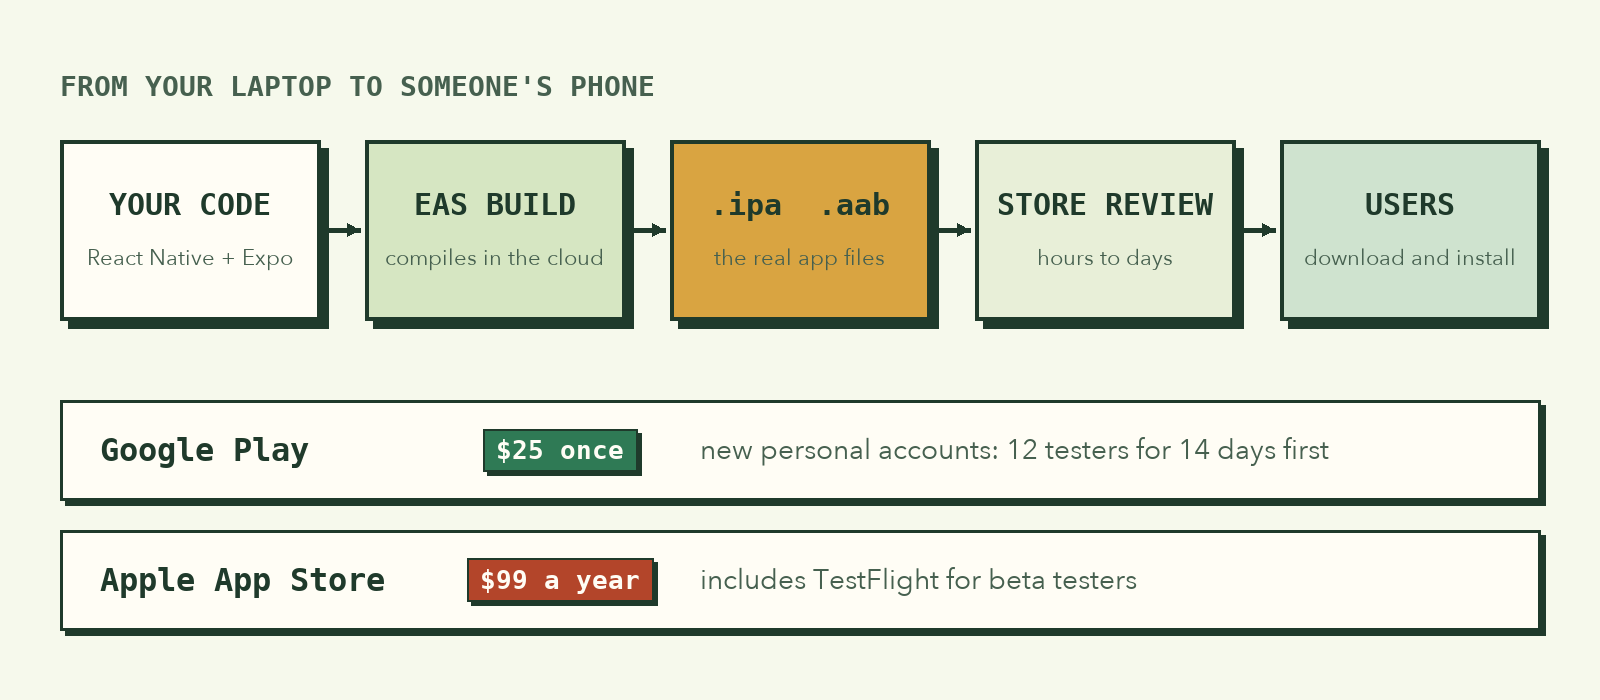Click the arrow between YOUR CODE and EAS BUILD
The image size is (1600, 700).
345,230
